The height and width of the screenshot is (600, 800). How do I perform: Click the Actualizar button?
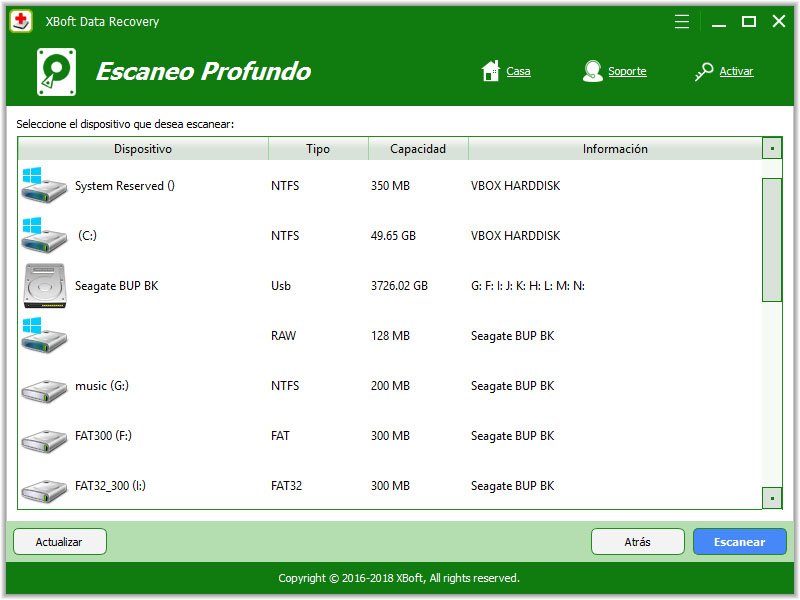(60, 542)
